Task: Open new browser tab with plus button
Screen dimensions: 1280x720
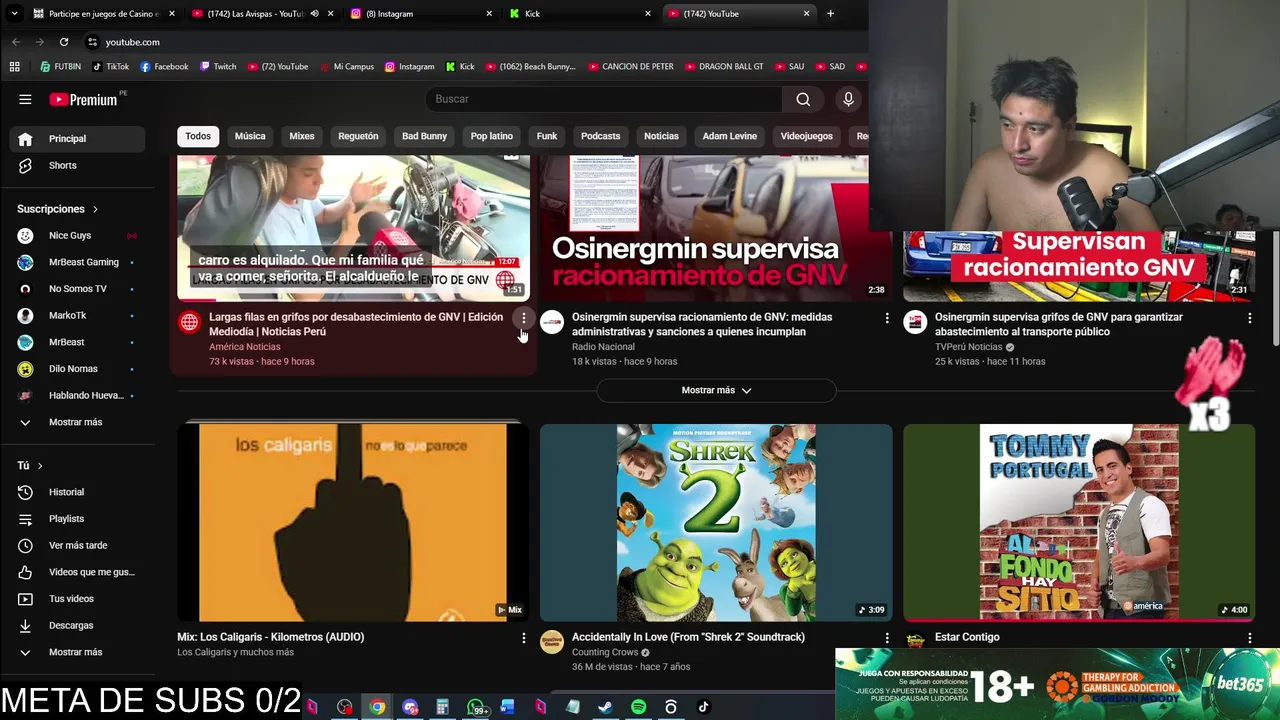Action: click(x=830, y=14)
